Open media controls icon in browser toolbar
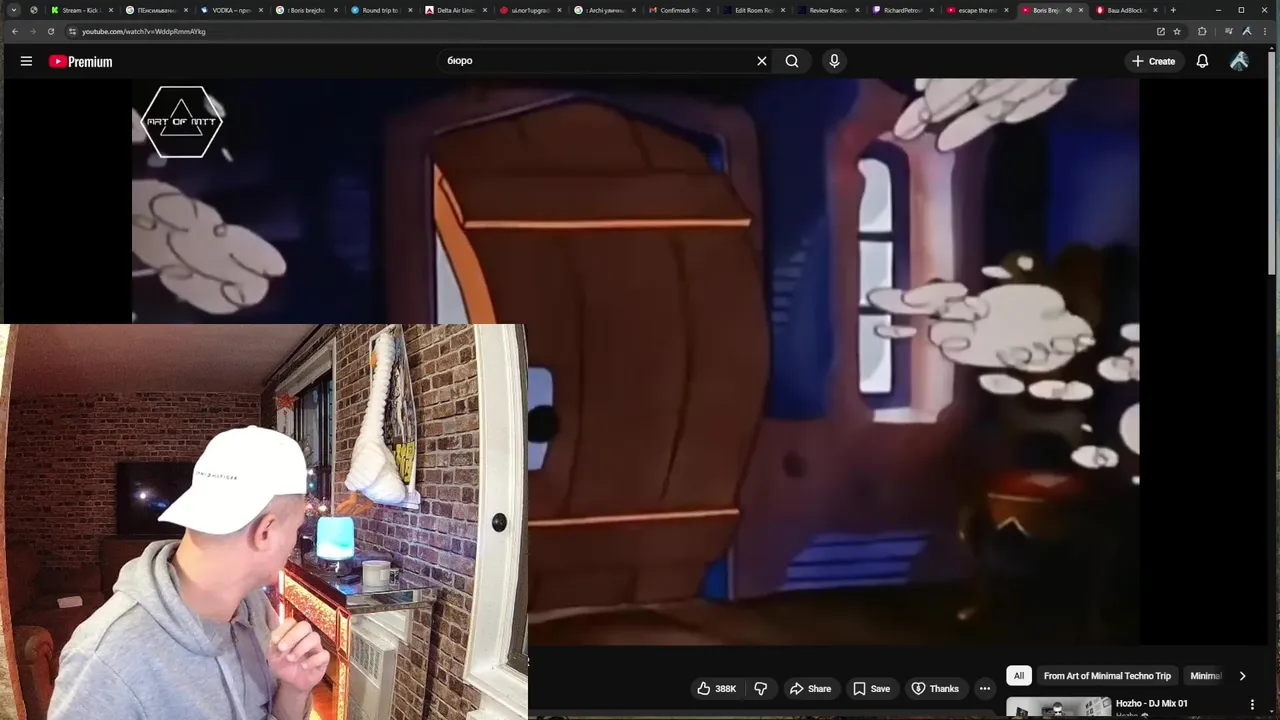1280x720 pixels. (1229, 31)
